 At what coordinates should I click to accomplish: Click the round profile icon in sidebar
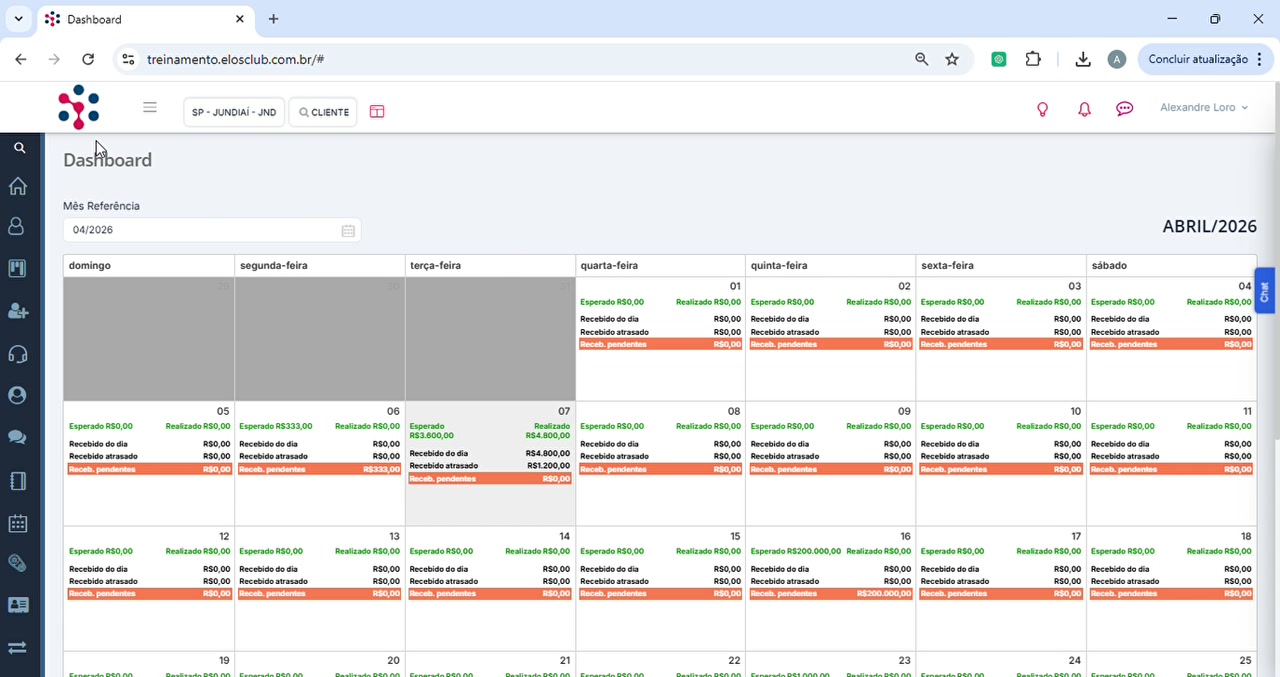pyautogui.click(x=17, y=395)
